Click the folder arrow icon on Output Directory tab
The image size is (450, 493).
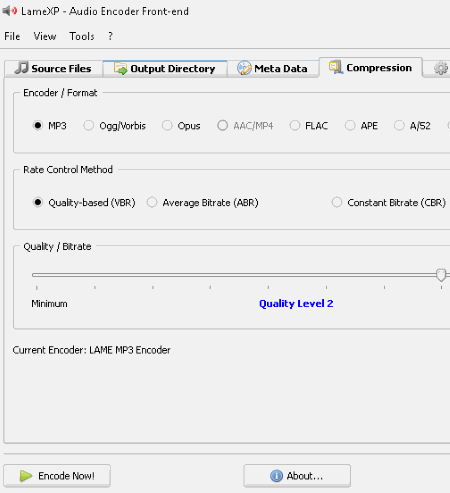[x=120, y=68]
